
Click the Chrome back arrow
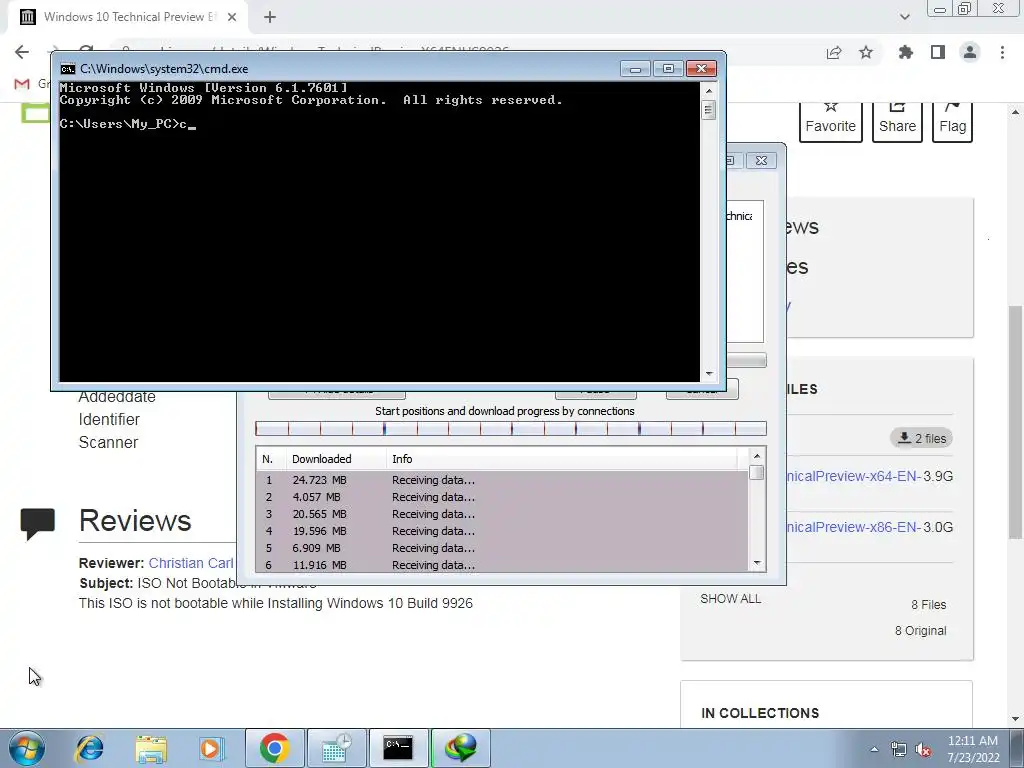click(22, 52)
